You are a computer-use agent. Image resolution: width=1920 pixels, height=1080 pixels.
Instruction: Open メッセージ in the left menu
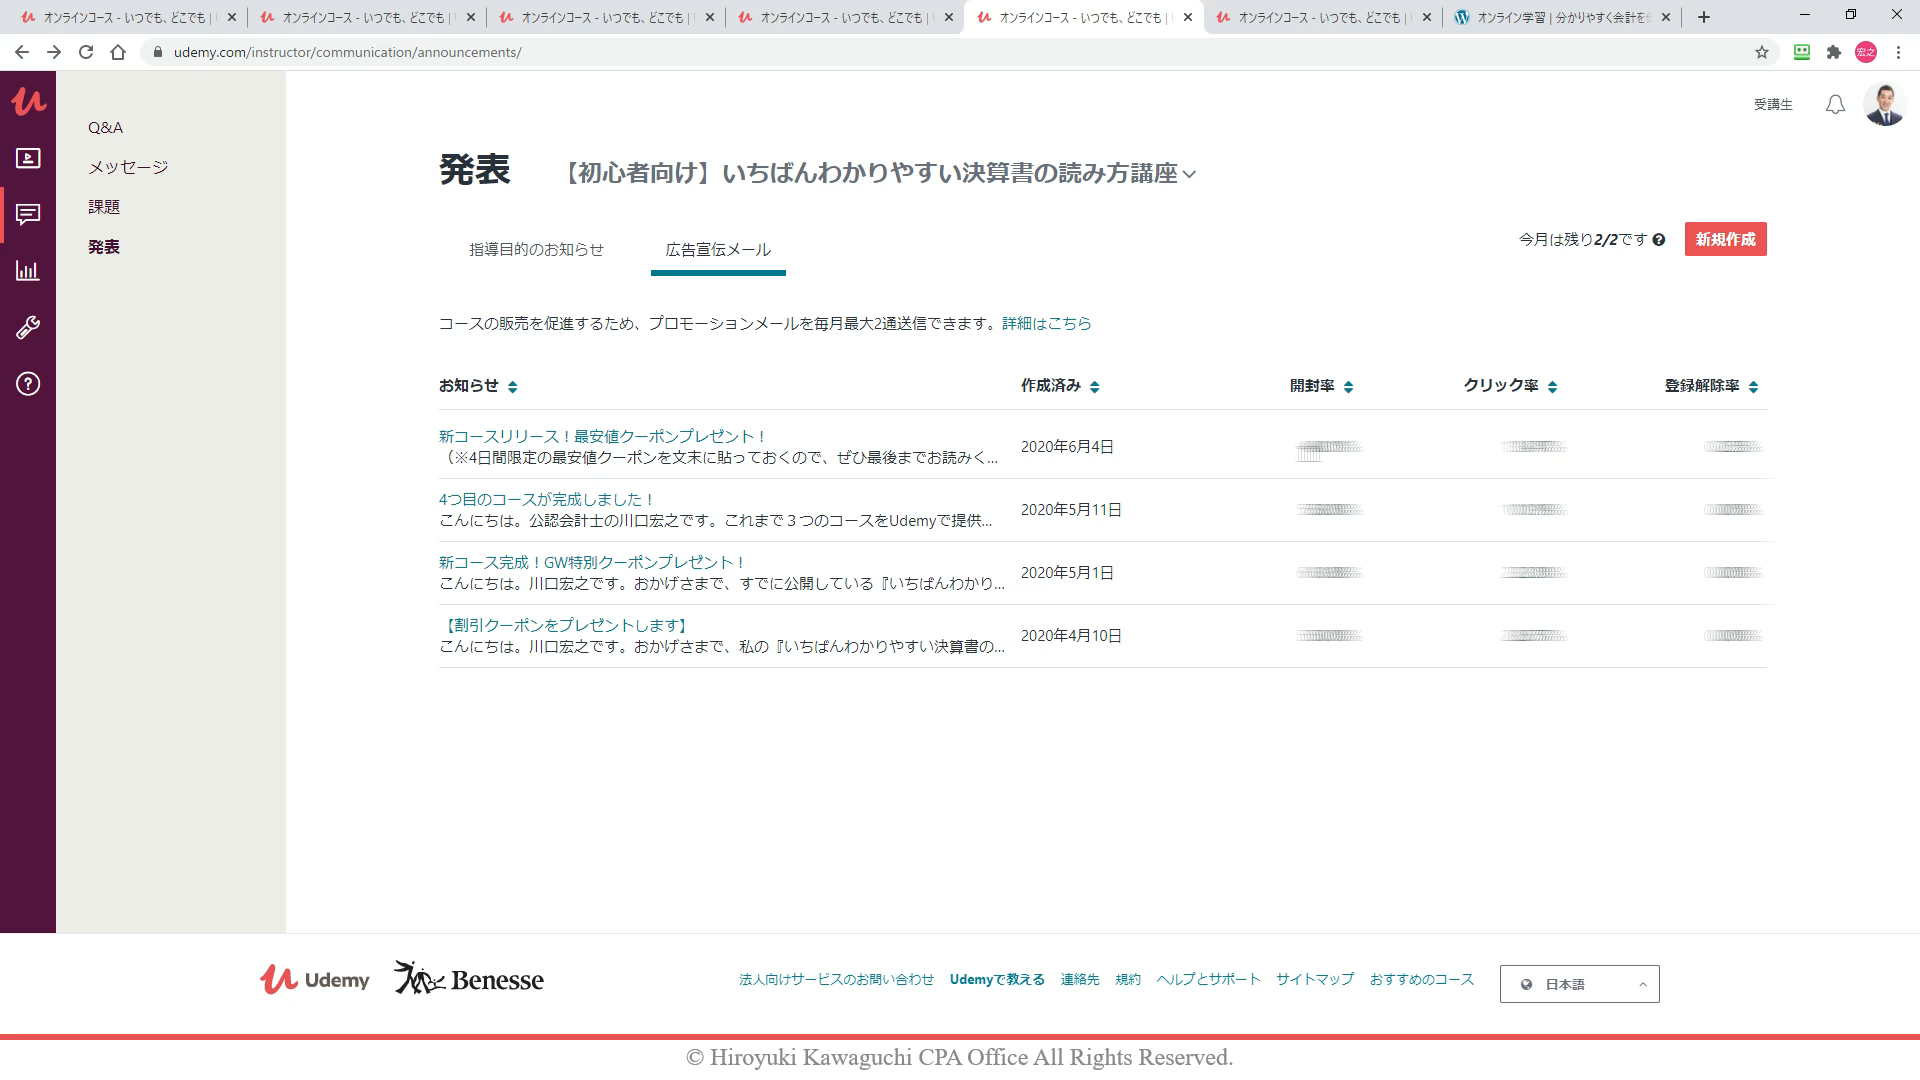[x=128, y=167]
